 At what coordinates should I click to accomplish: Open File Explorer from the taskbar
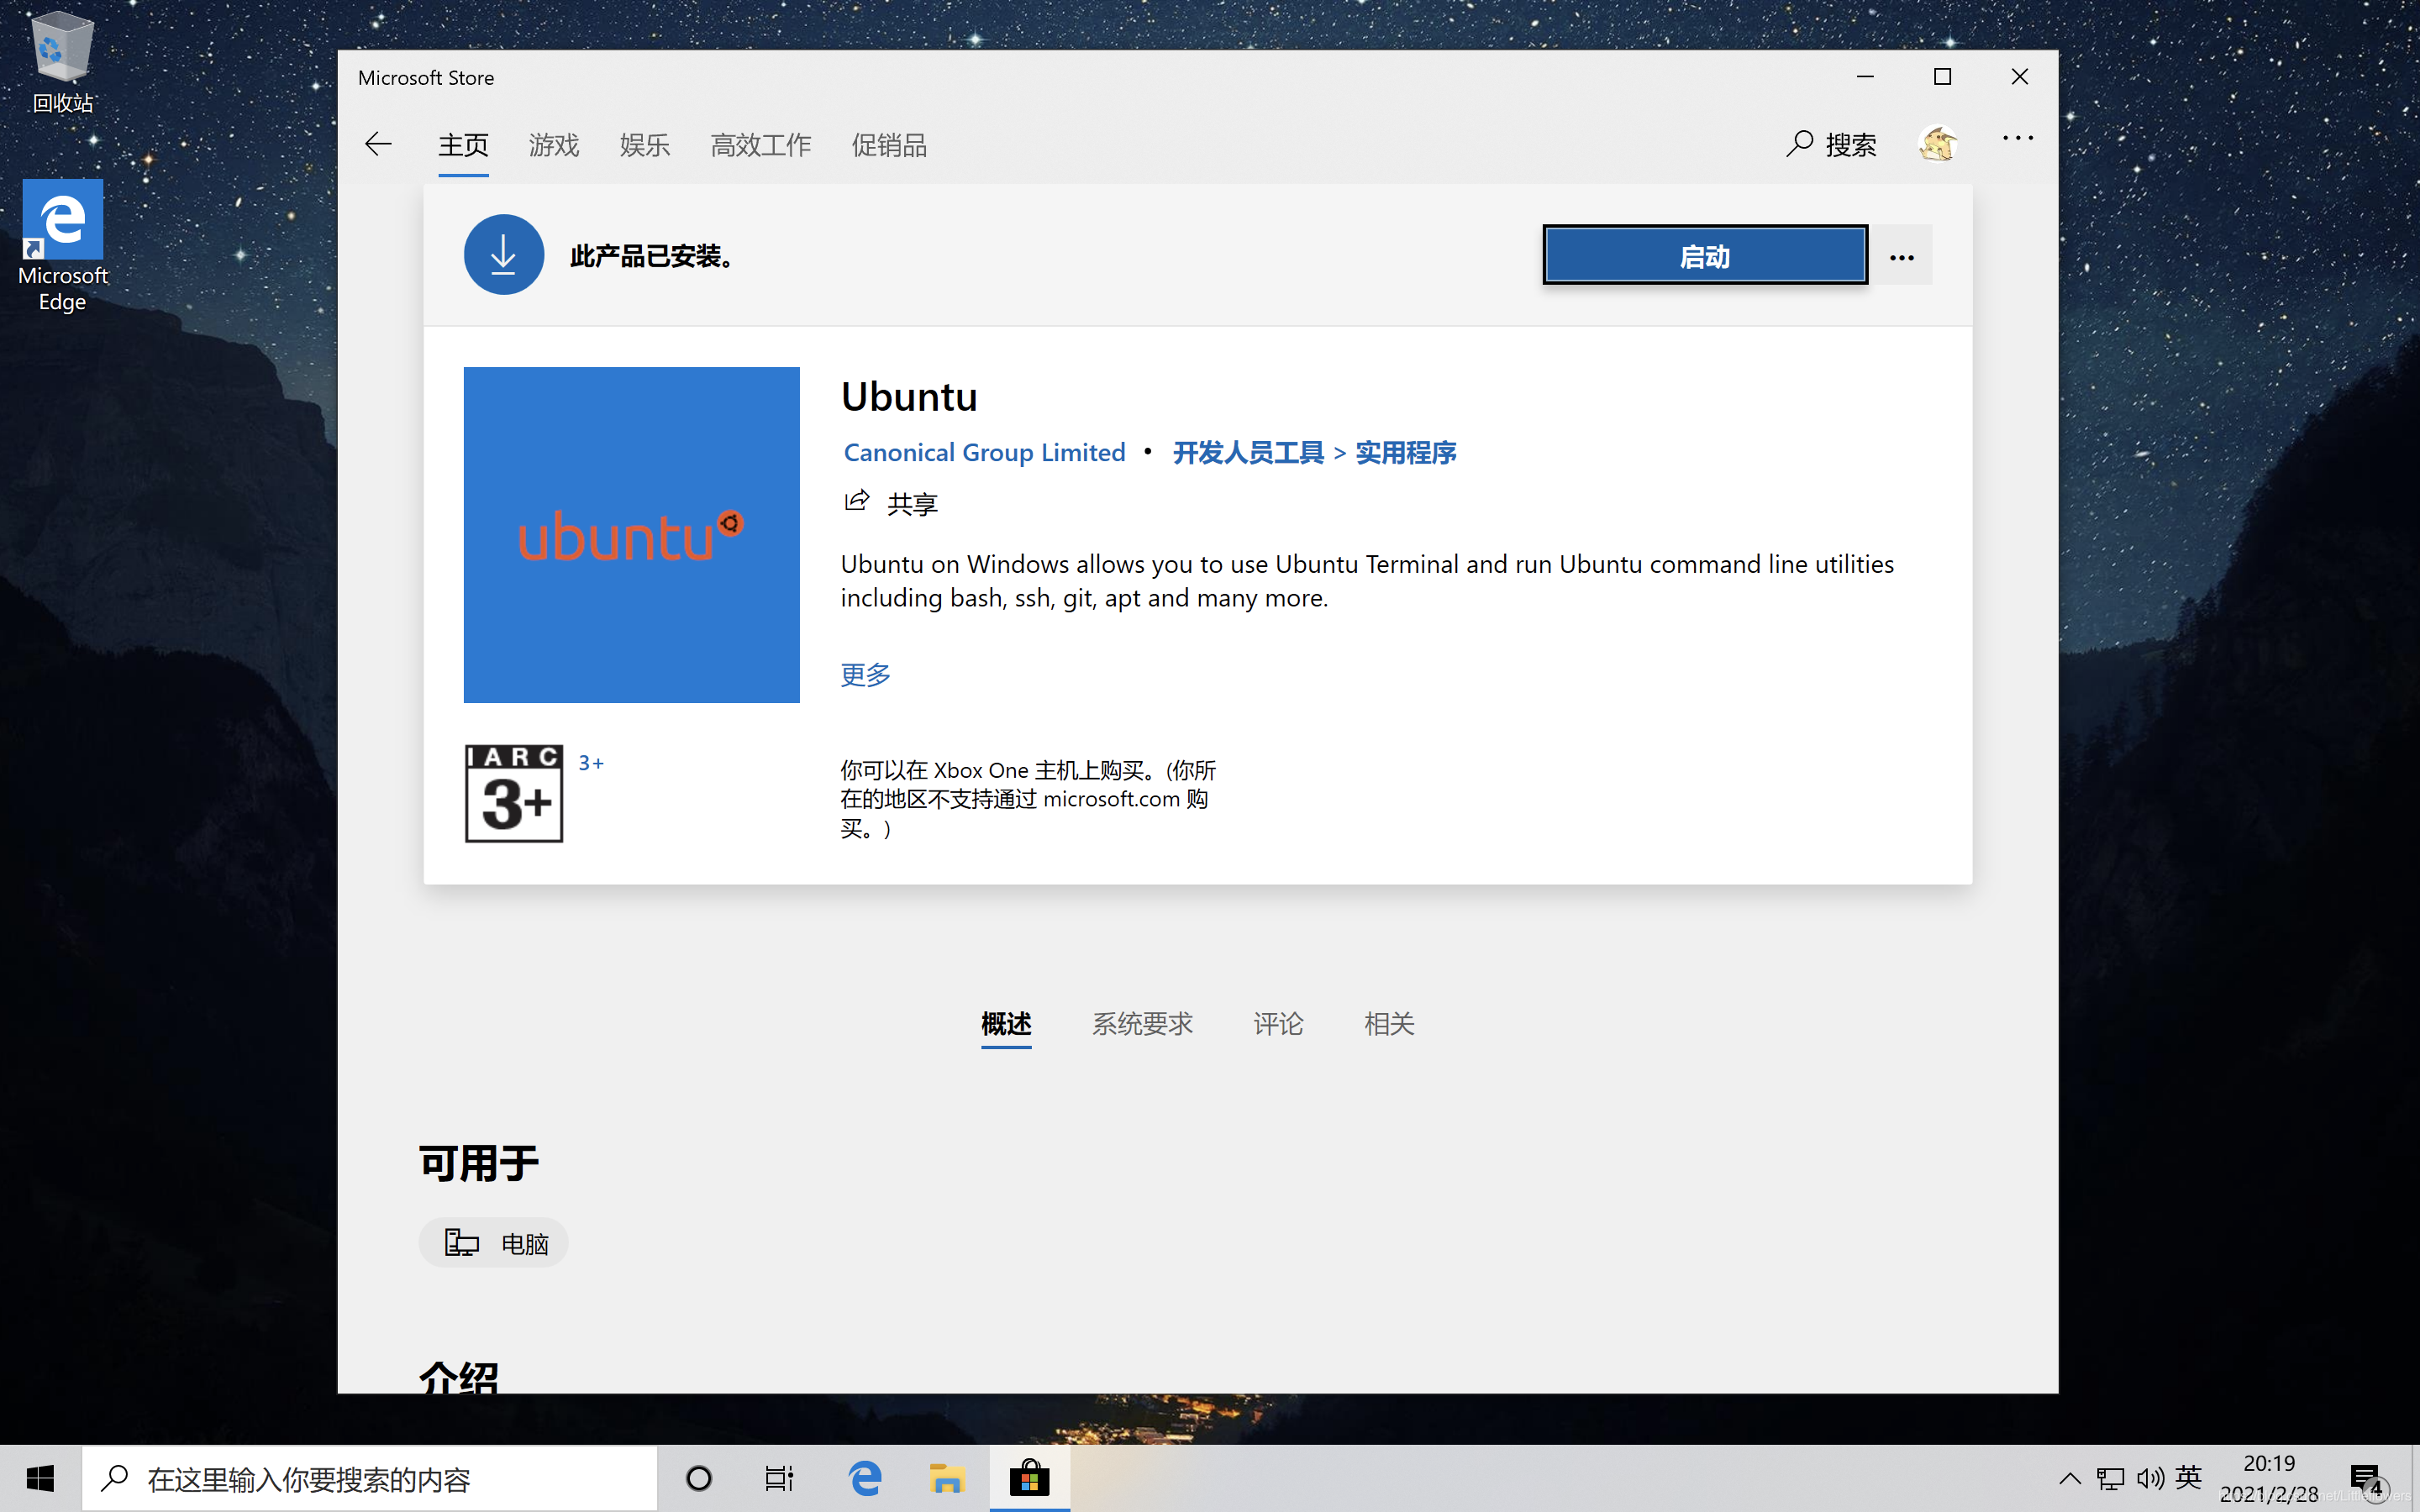pos(946,1478)
